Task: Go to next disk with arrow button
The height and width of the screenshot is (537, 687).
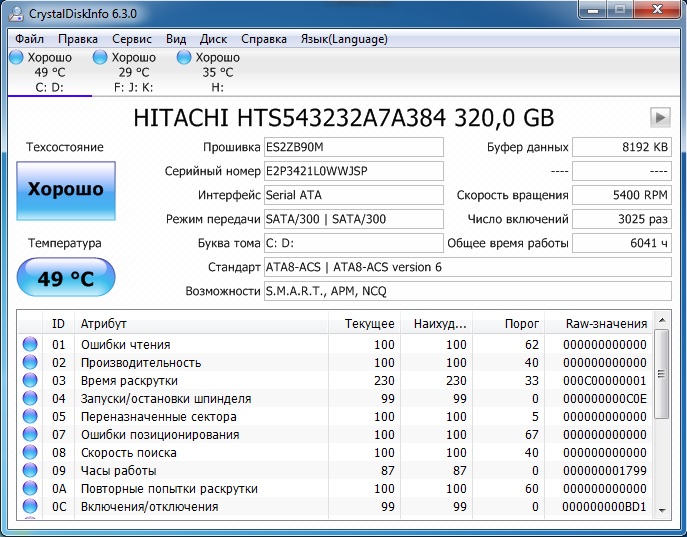Action: [x=660, y=117]
